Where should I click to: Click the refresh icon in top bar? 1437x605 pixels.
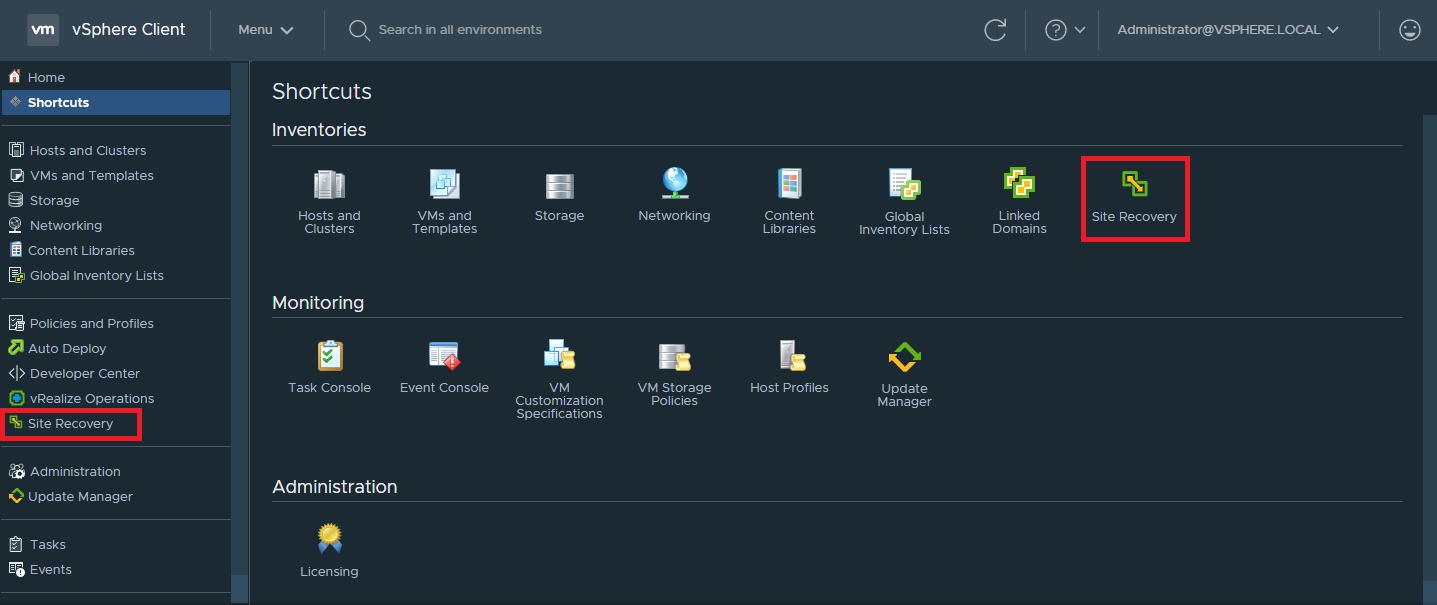tap(995, 30)
